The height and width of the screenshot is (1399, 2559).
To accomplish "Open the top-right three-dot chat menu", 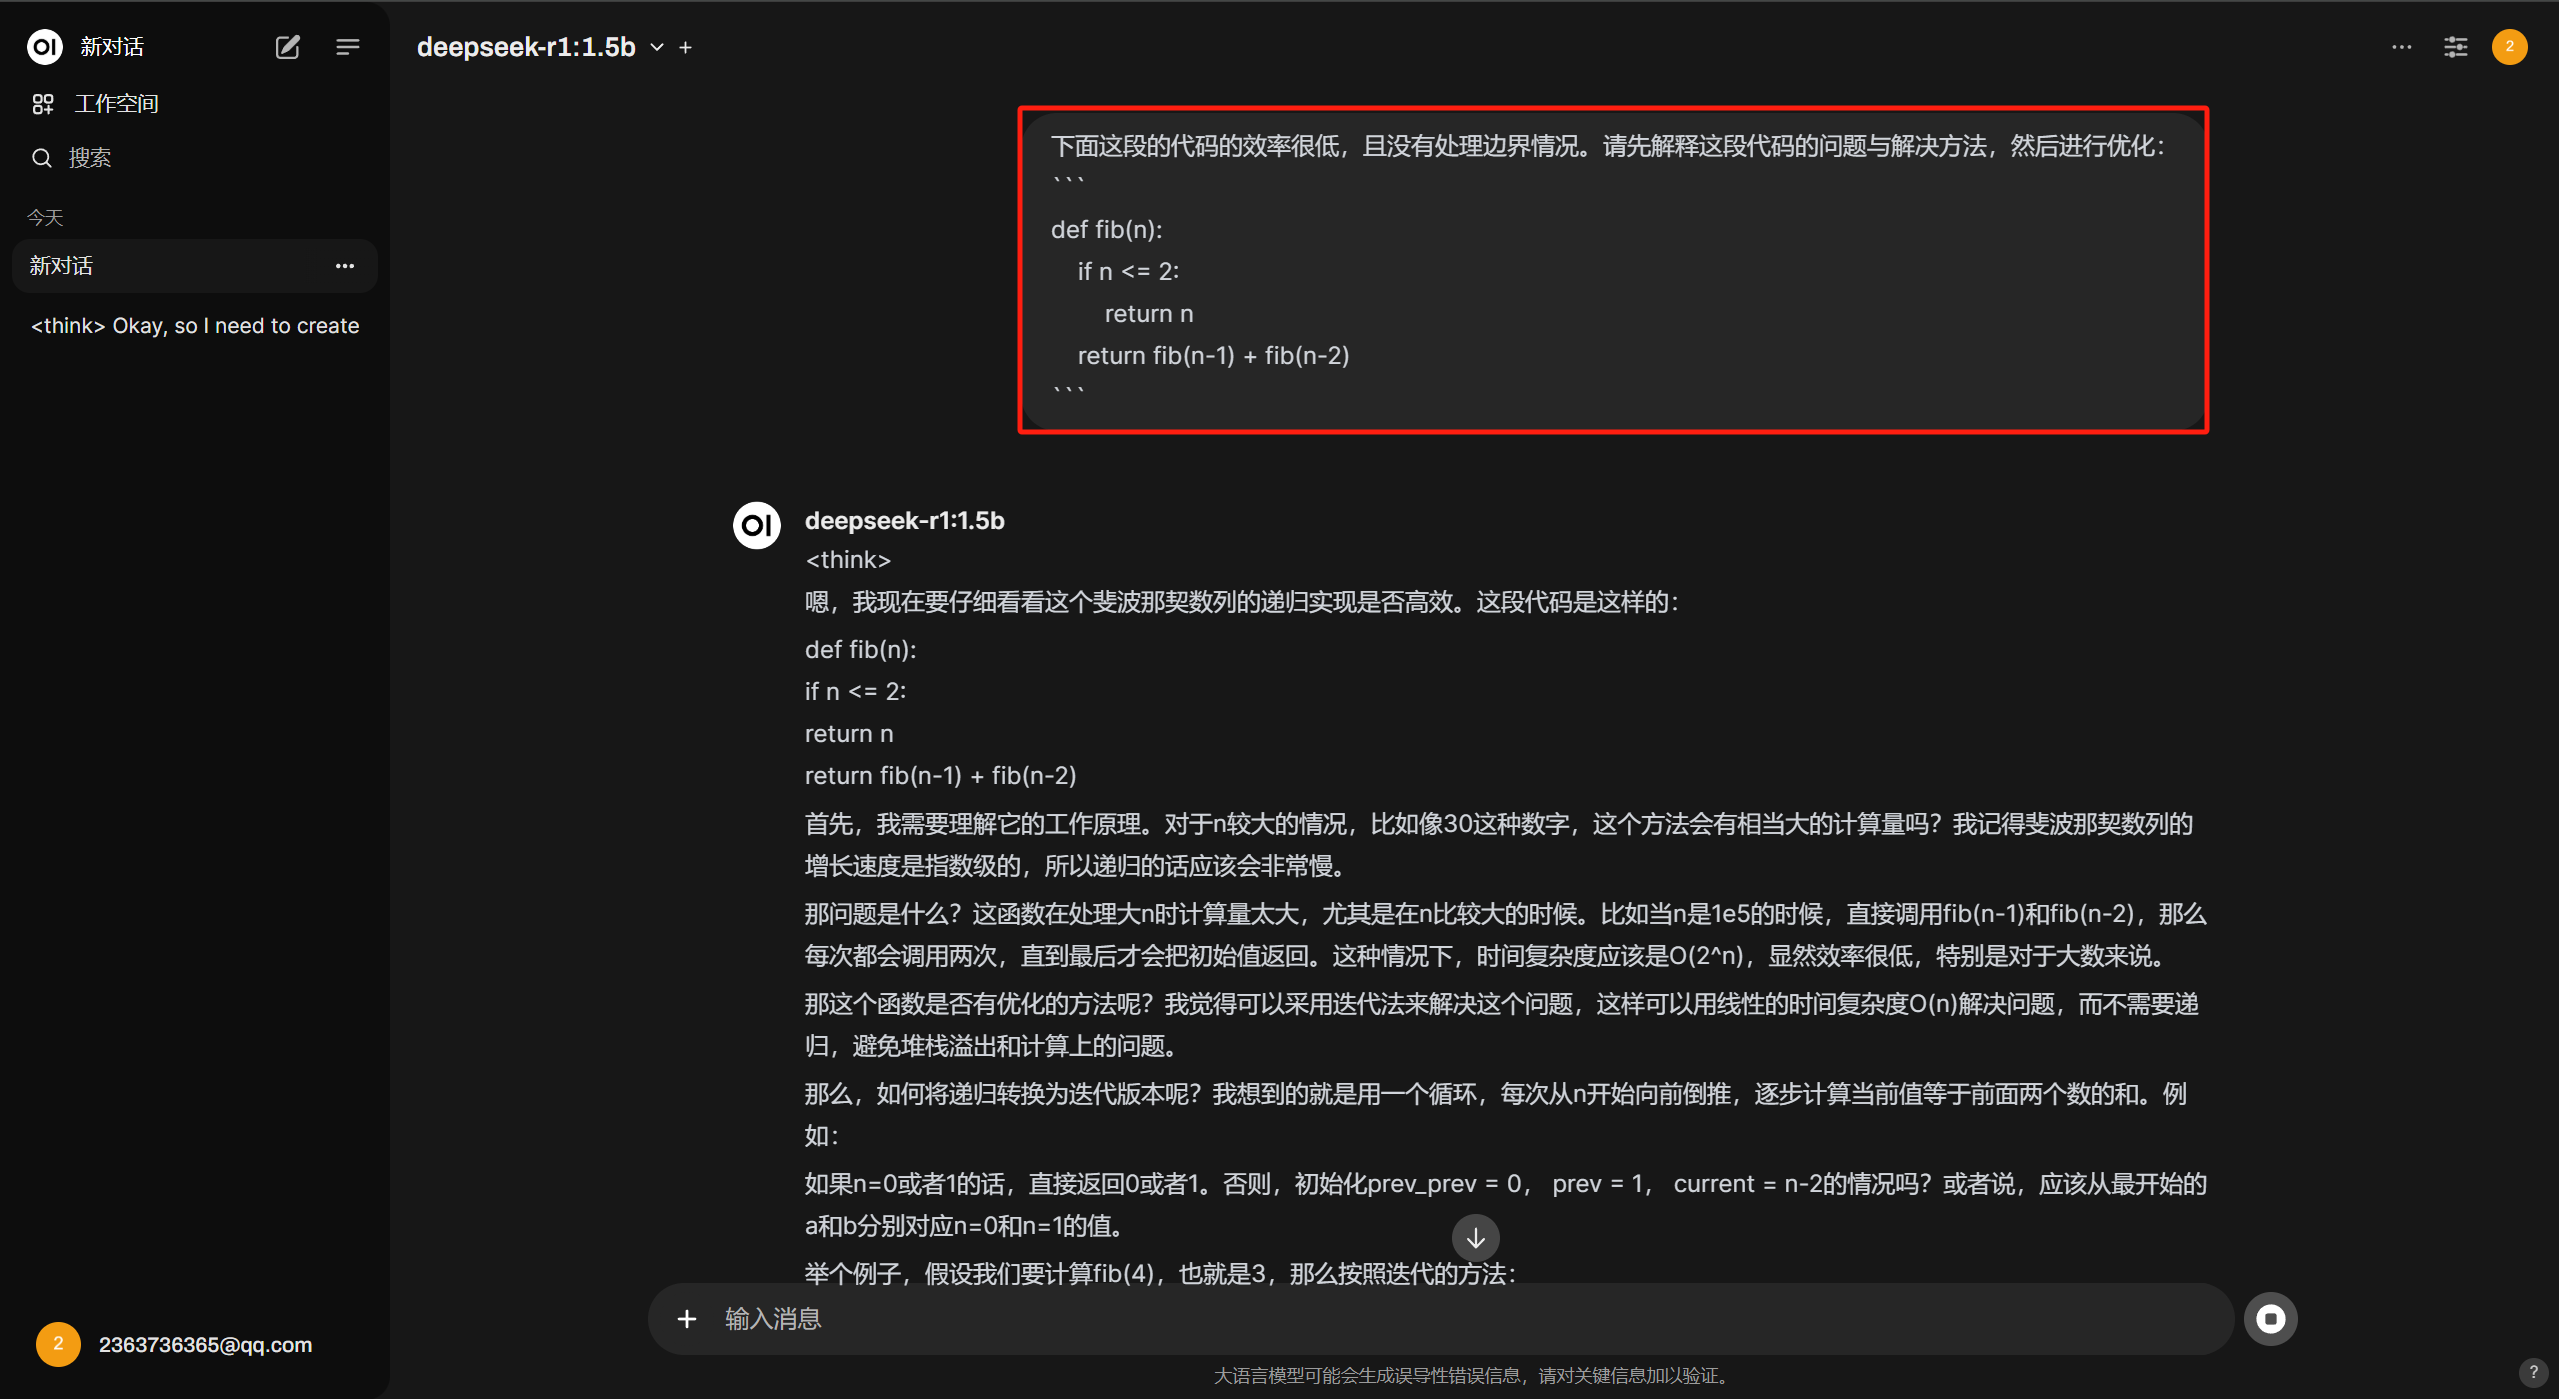I will (2401, 47).
